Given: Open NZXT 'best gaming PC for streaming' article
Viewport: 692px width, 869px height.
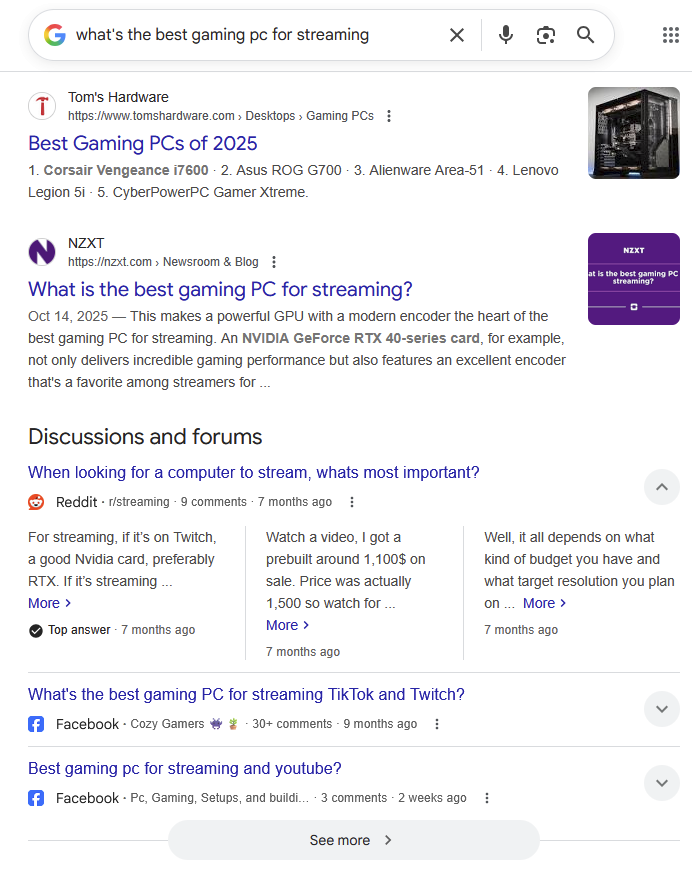Looking at the screenshot, I should click(x=220, y=289).
